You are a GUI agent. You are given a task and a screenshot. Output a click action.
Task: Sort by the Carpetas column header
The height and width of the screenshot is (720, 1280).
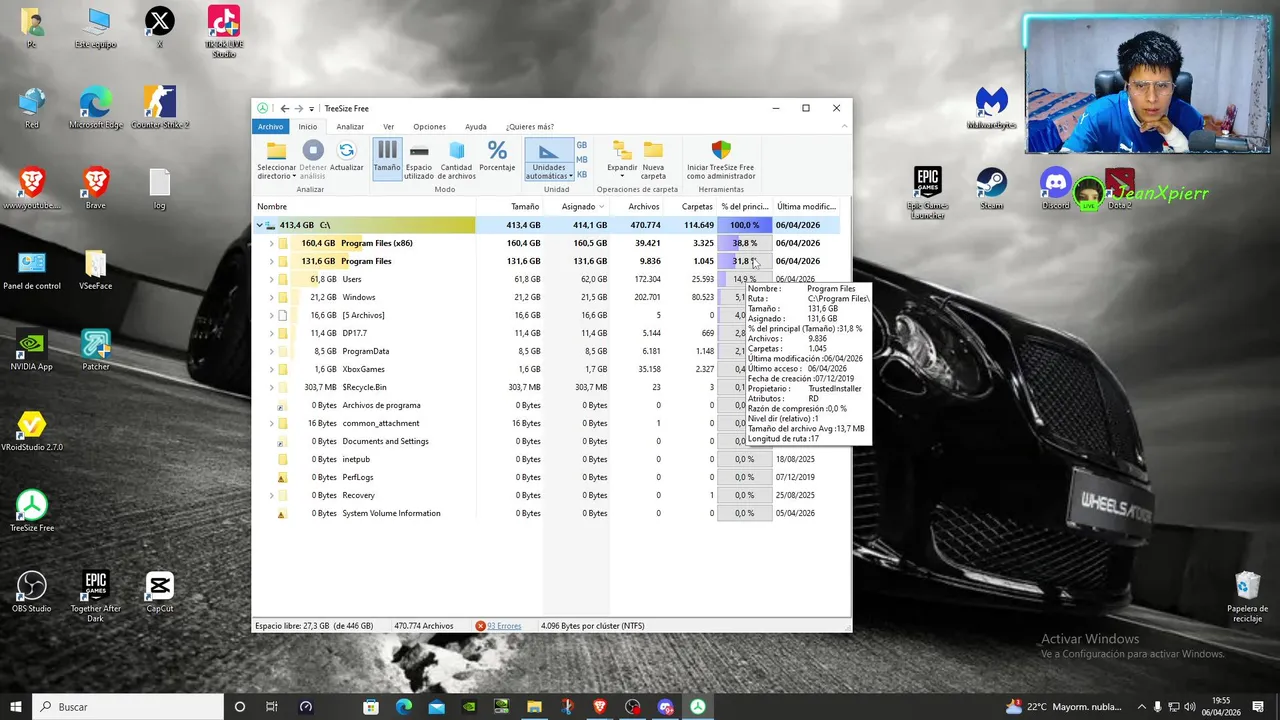691,207
